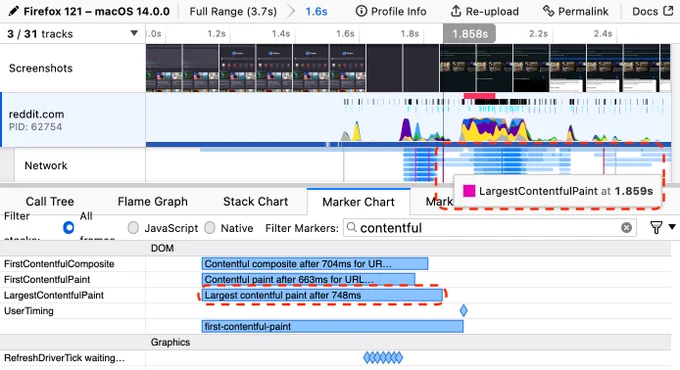Select the Screenshots track label
The image size is (680, 370).
[x=41, y=68]
